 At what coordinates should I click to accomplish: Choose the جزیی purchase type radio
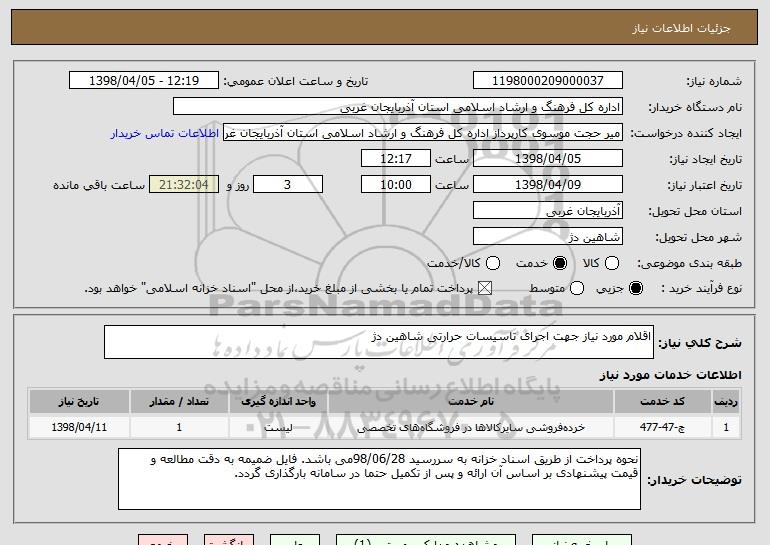(x=636, y=289)
